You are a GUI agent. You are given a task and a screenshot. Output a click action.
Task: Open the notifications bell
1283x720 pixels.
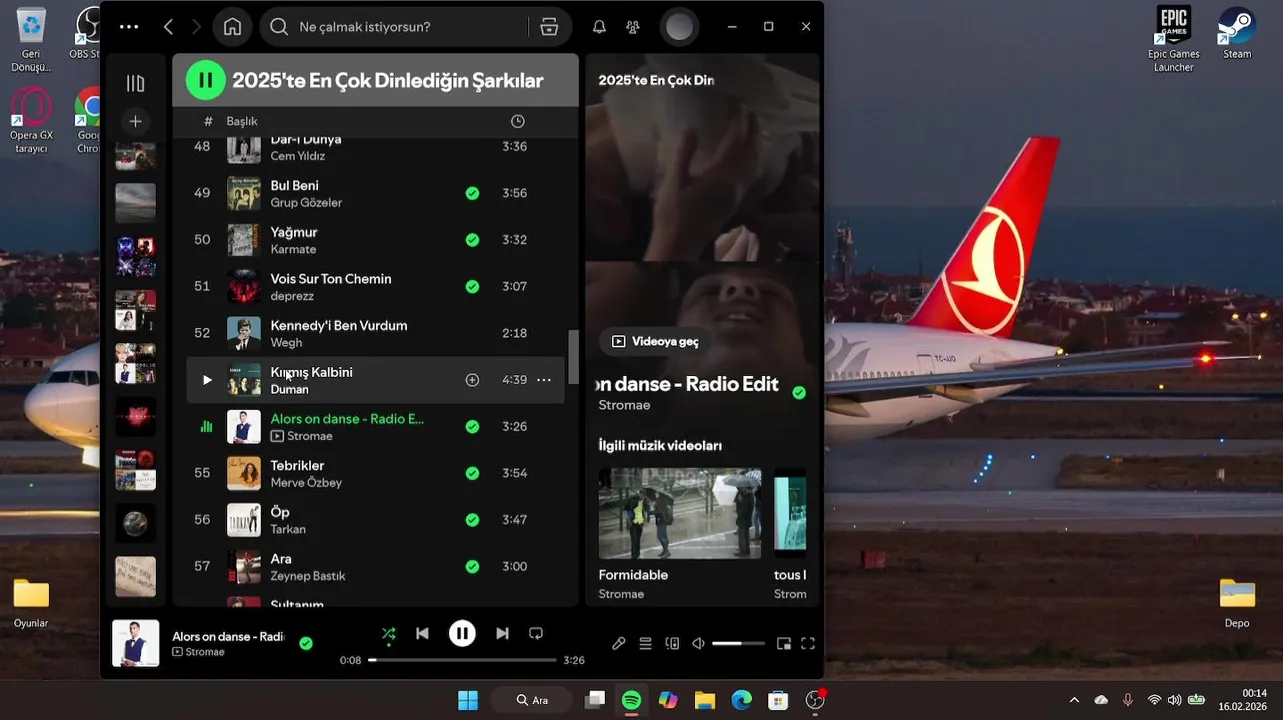click(599, 27)
